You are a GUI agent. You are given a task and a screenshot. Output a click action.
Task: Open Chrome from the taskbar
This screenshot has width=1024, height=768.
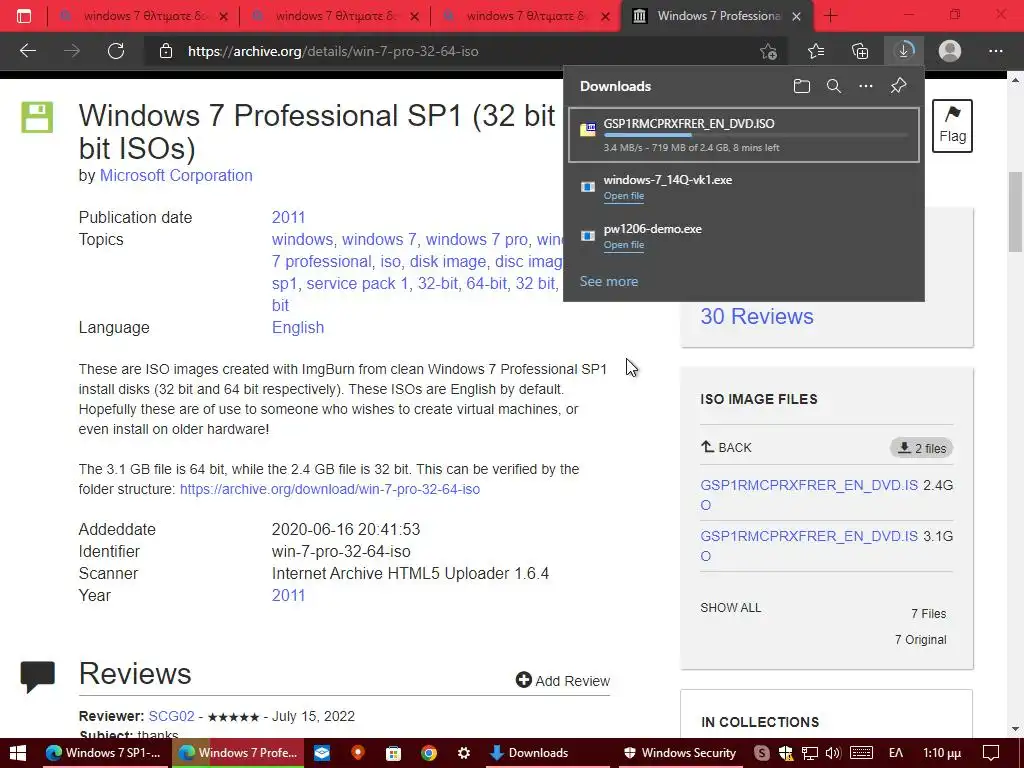(x=428, y=753)
